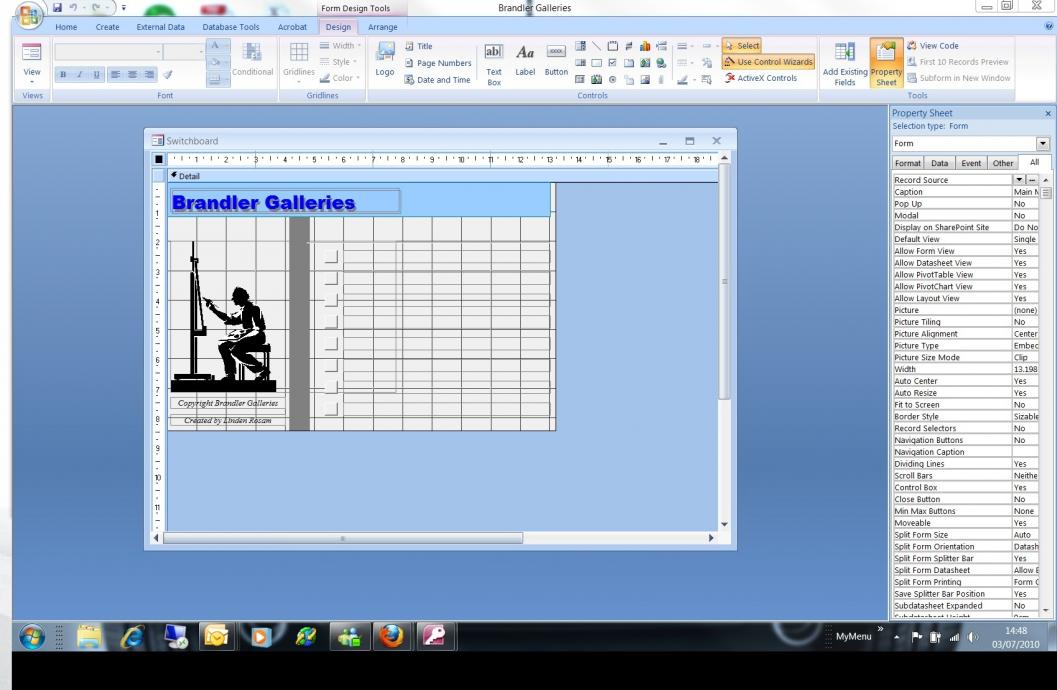Viewport: 1057px width, 690px height.
Task: Open the gridline Width dropdown
Action: click(x=340, y=46)
